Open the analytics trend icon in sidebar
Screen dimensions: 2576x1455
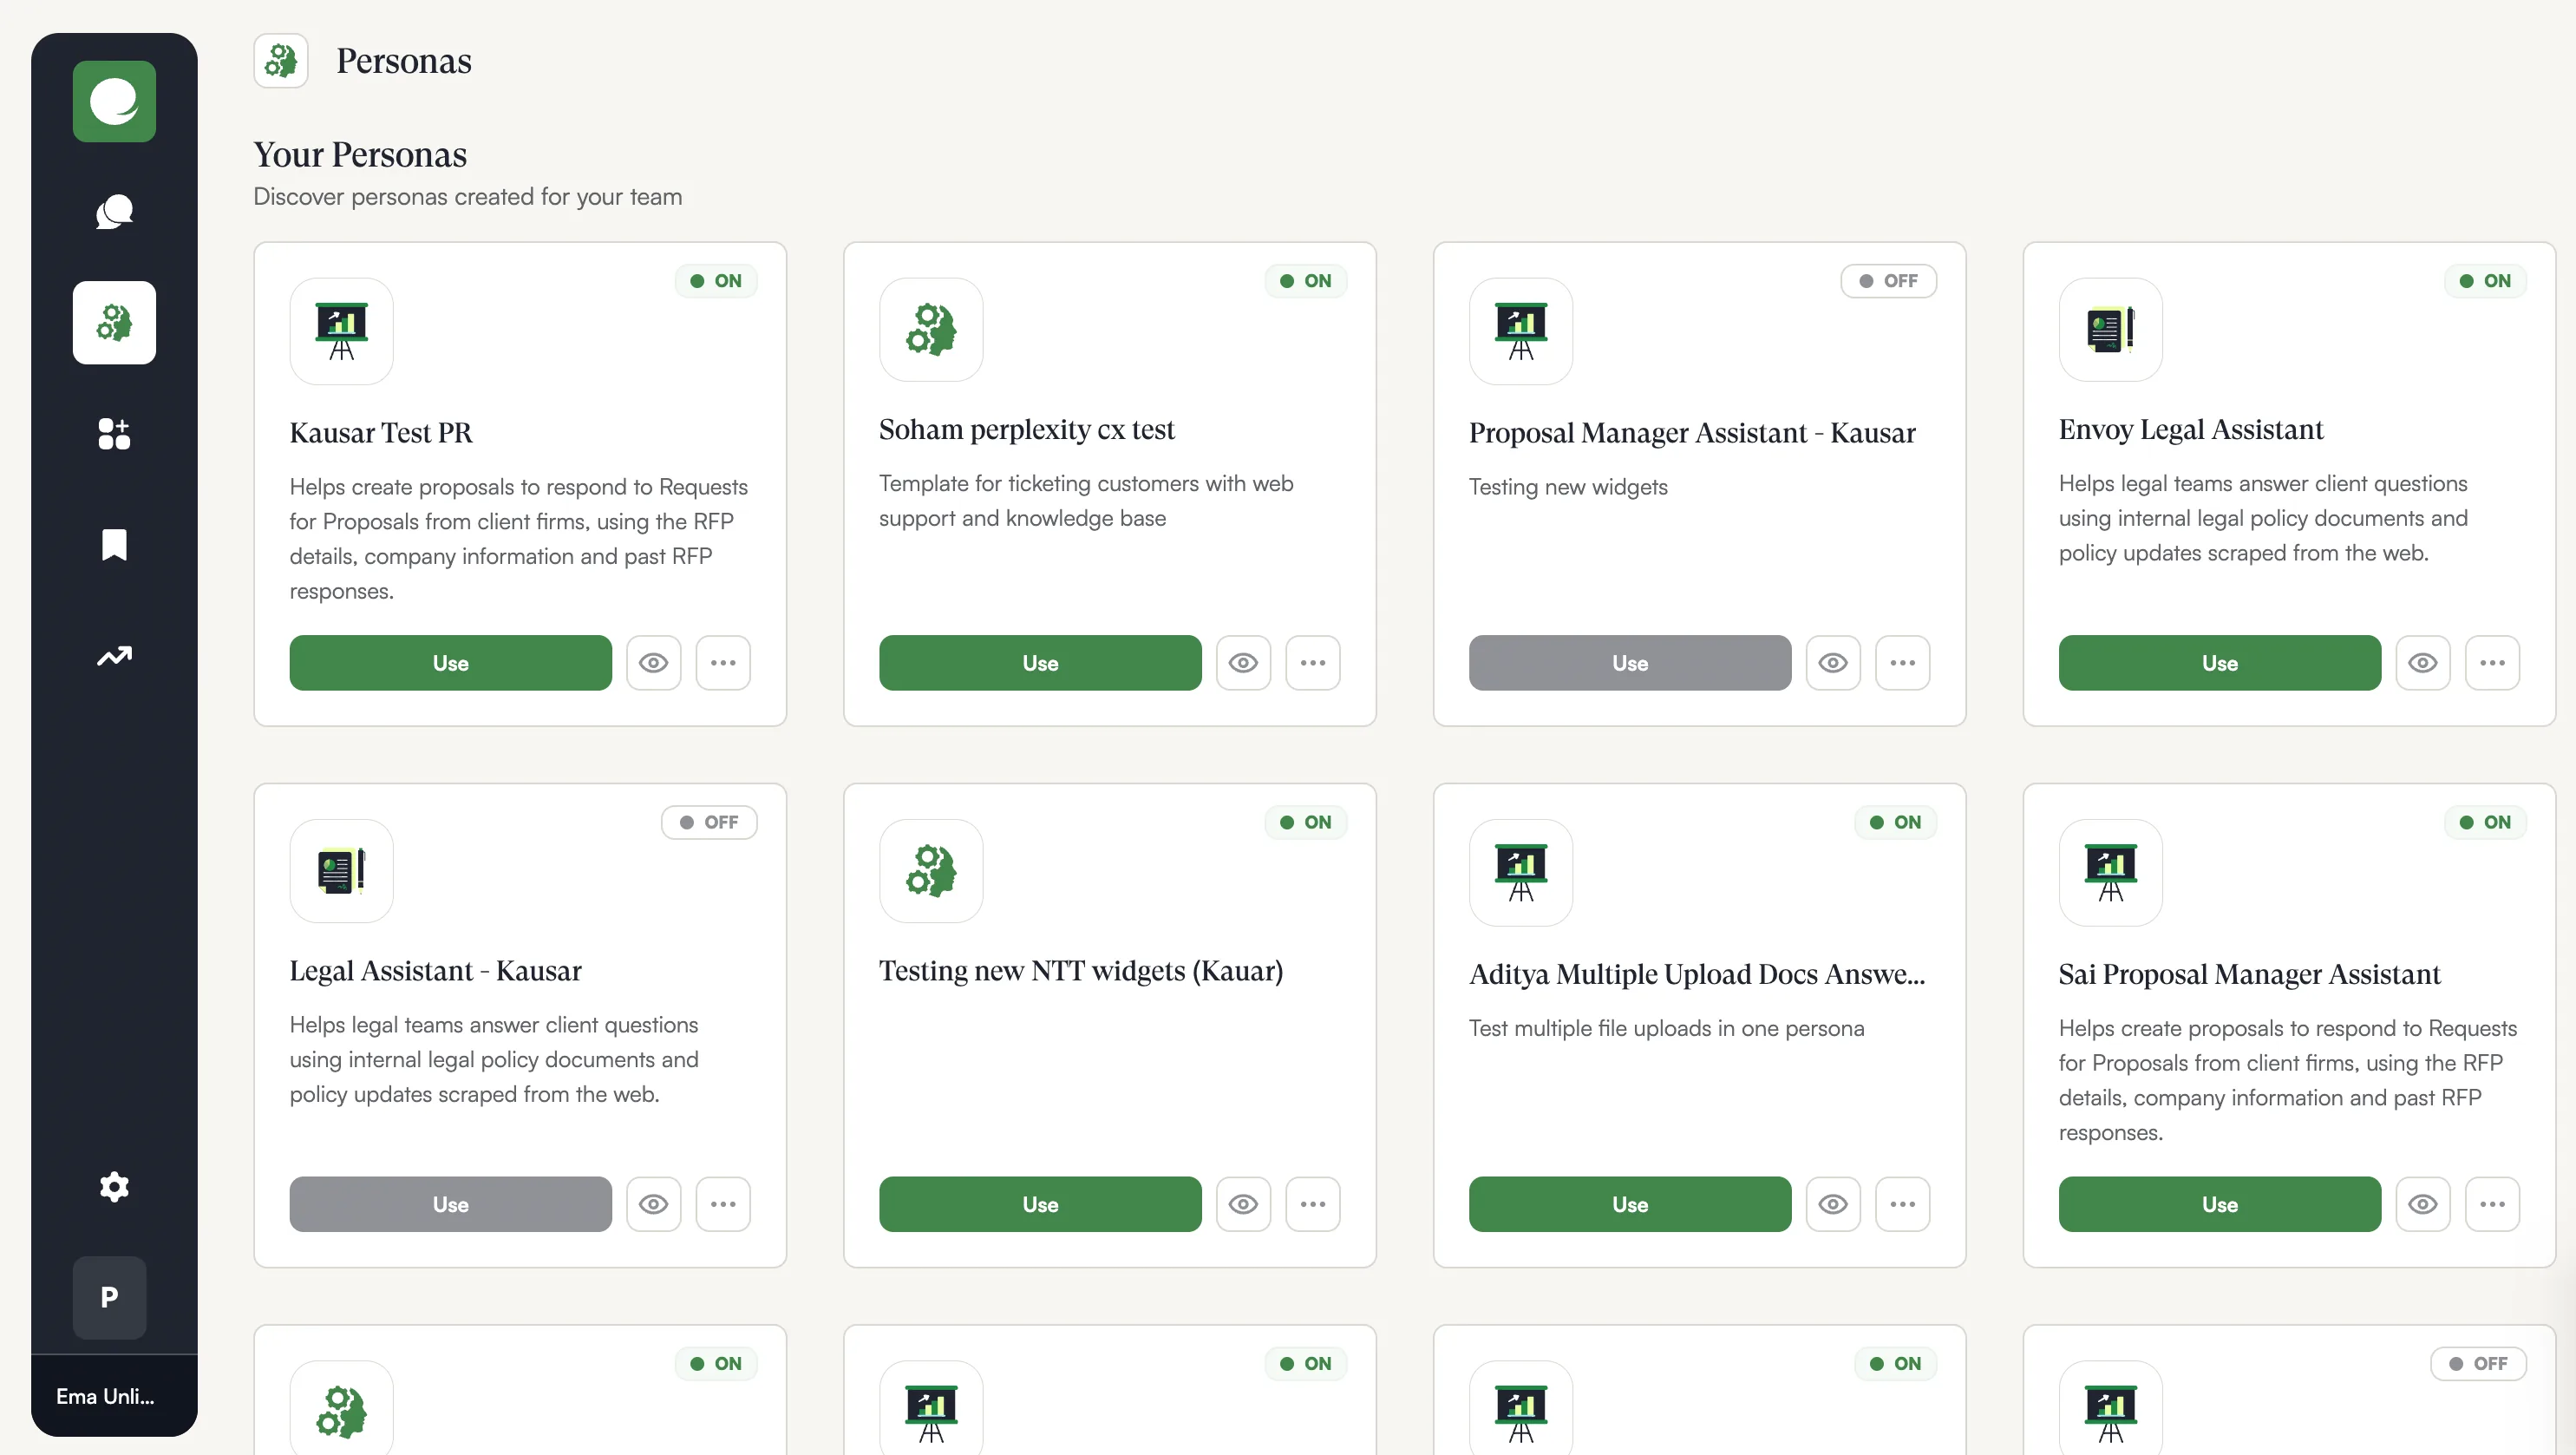(x=114, y=656)
